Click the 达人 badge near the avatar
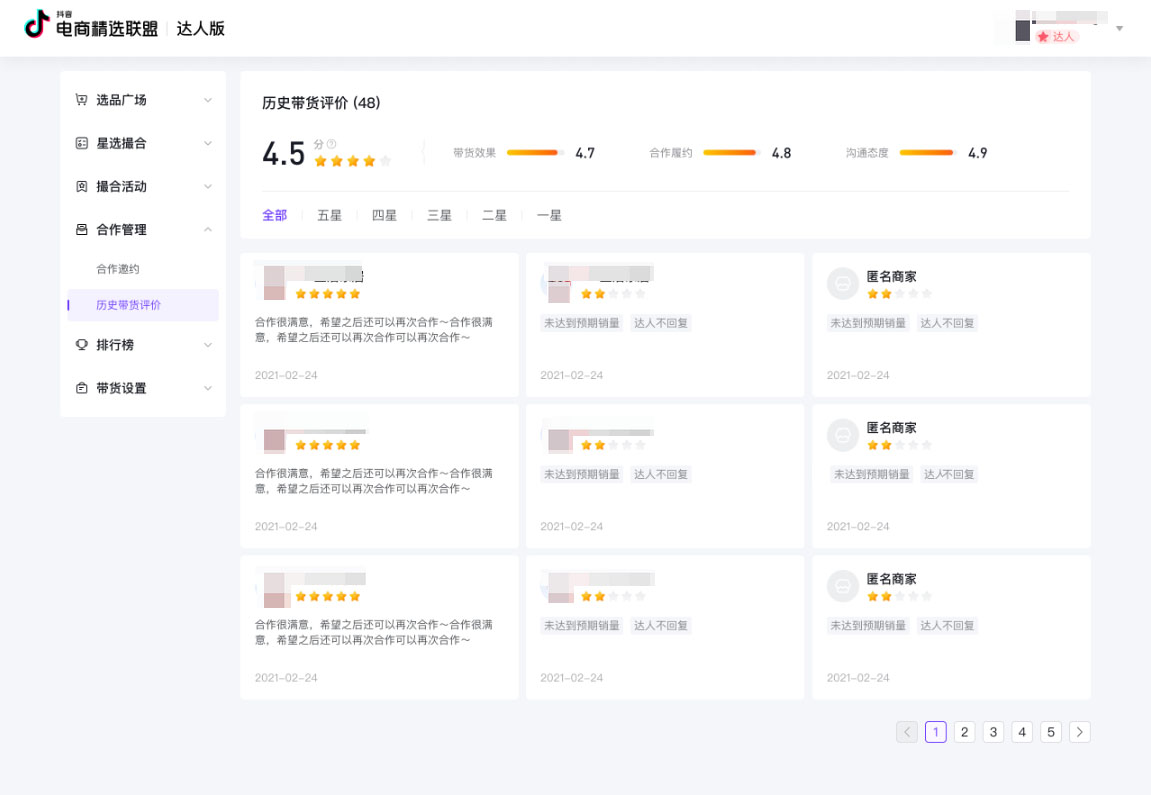The width and height of the screenshot is (1151, 795). coord(1055,37)
